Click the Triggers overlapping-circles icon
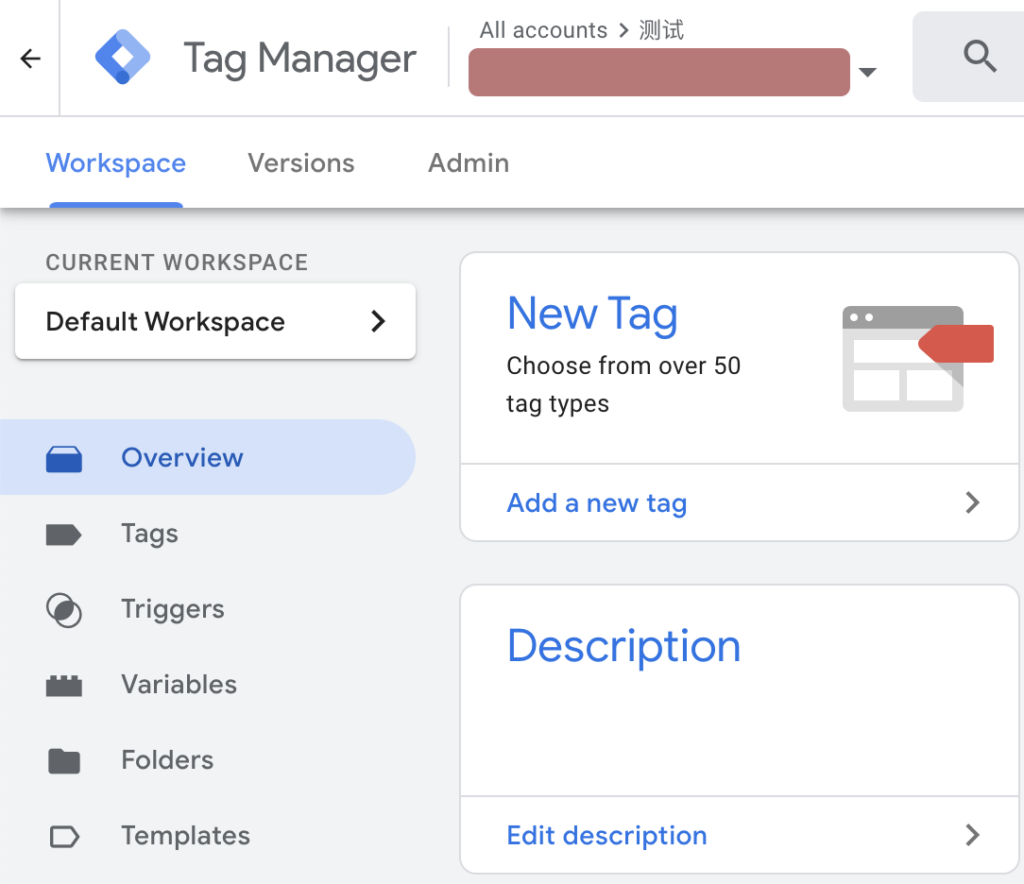 [64, 610]
